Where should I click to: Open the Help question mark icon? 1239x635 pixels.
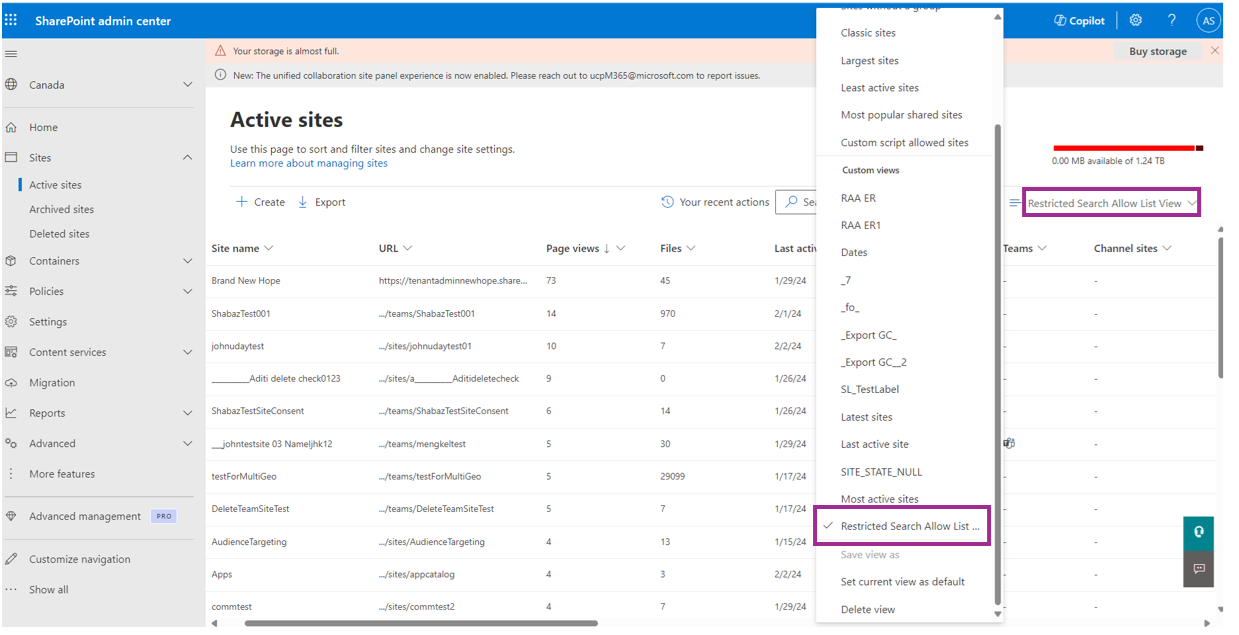pos(1171,19)
